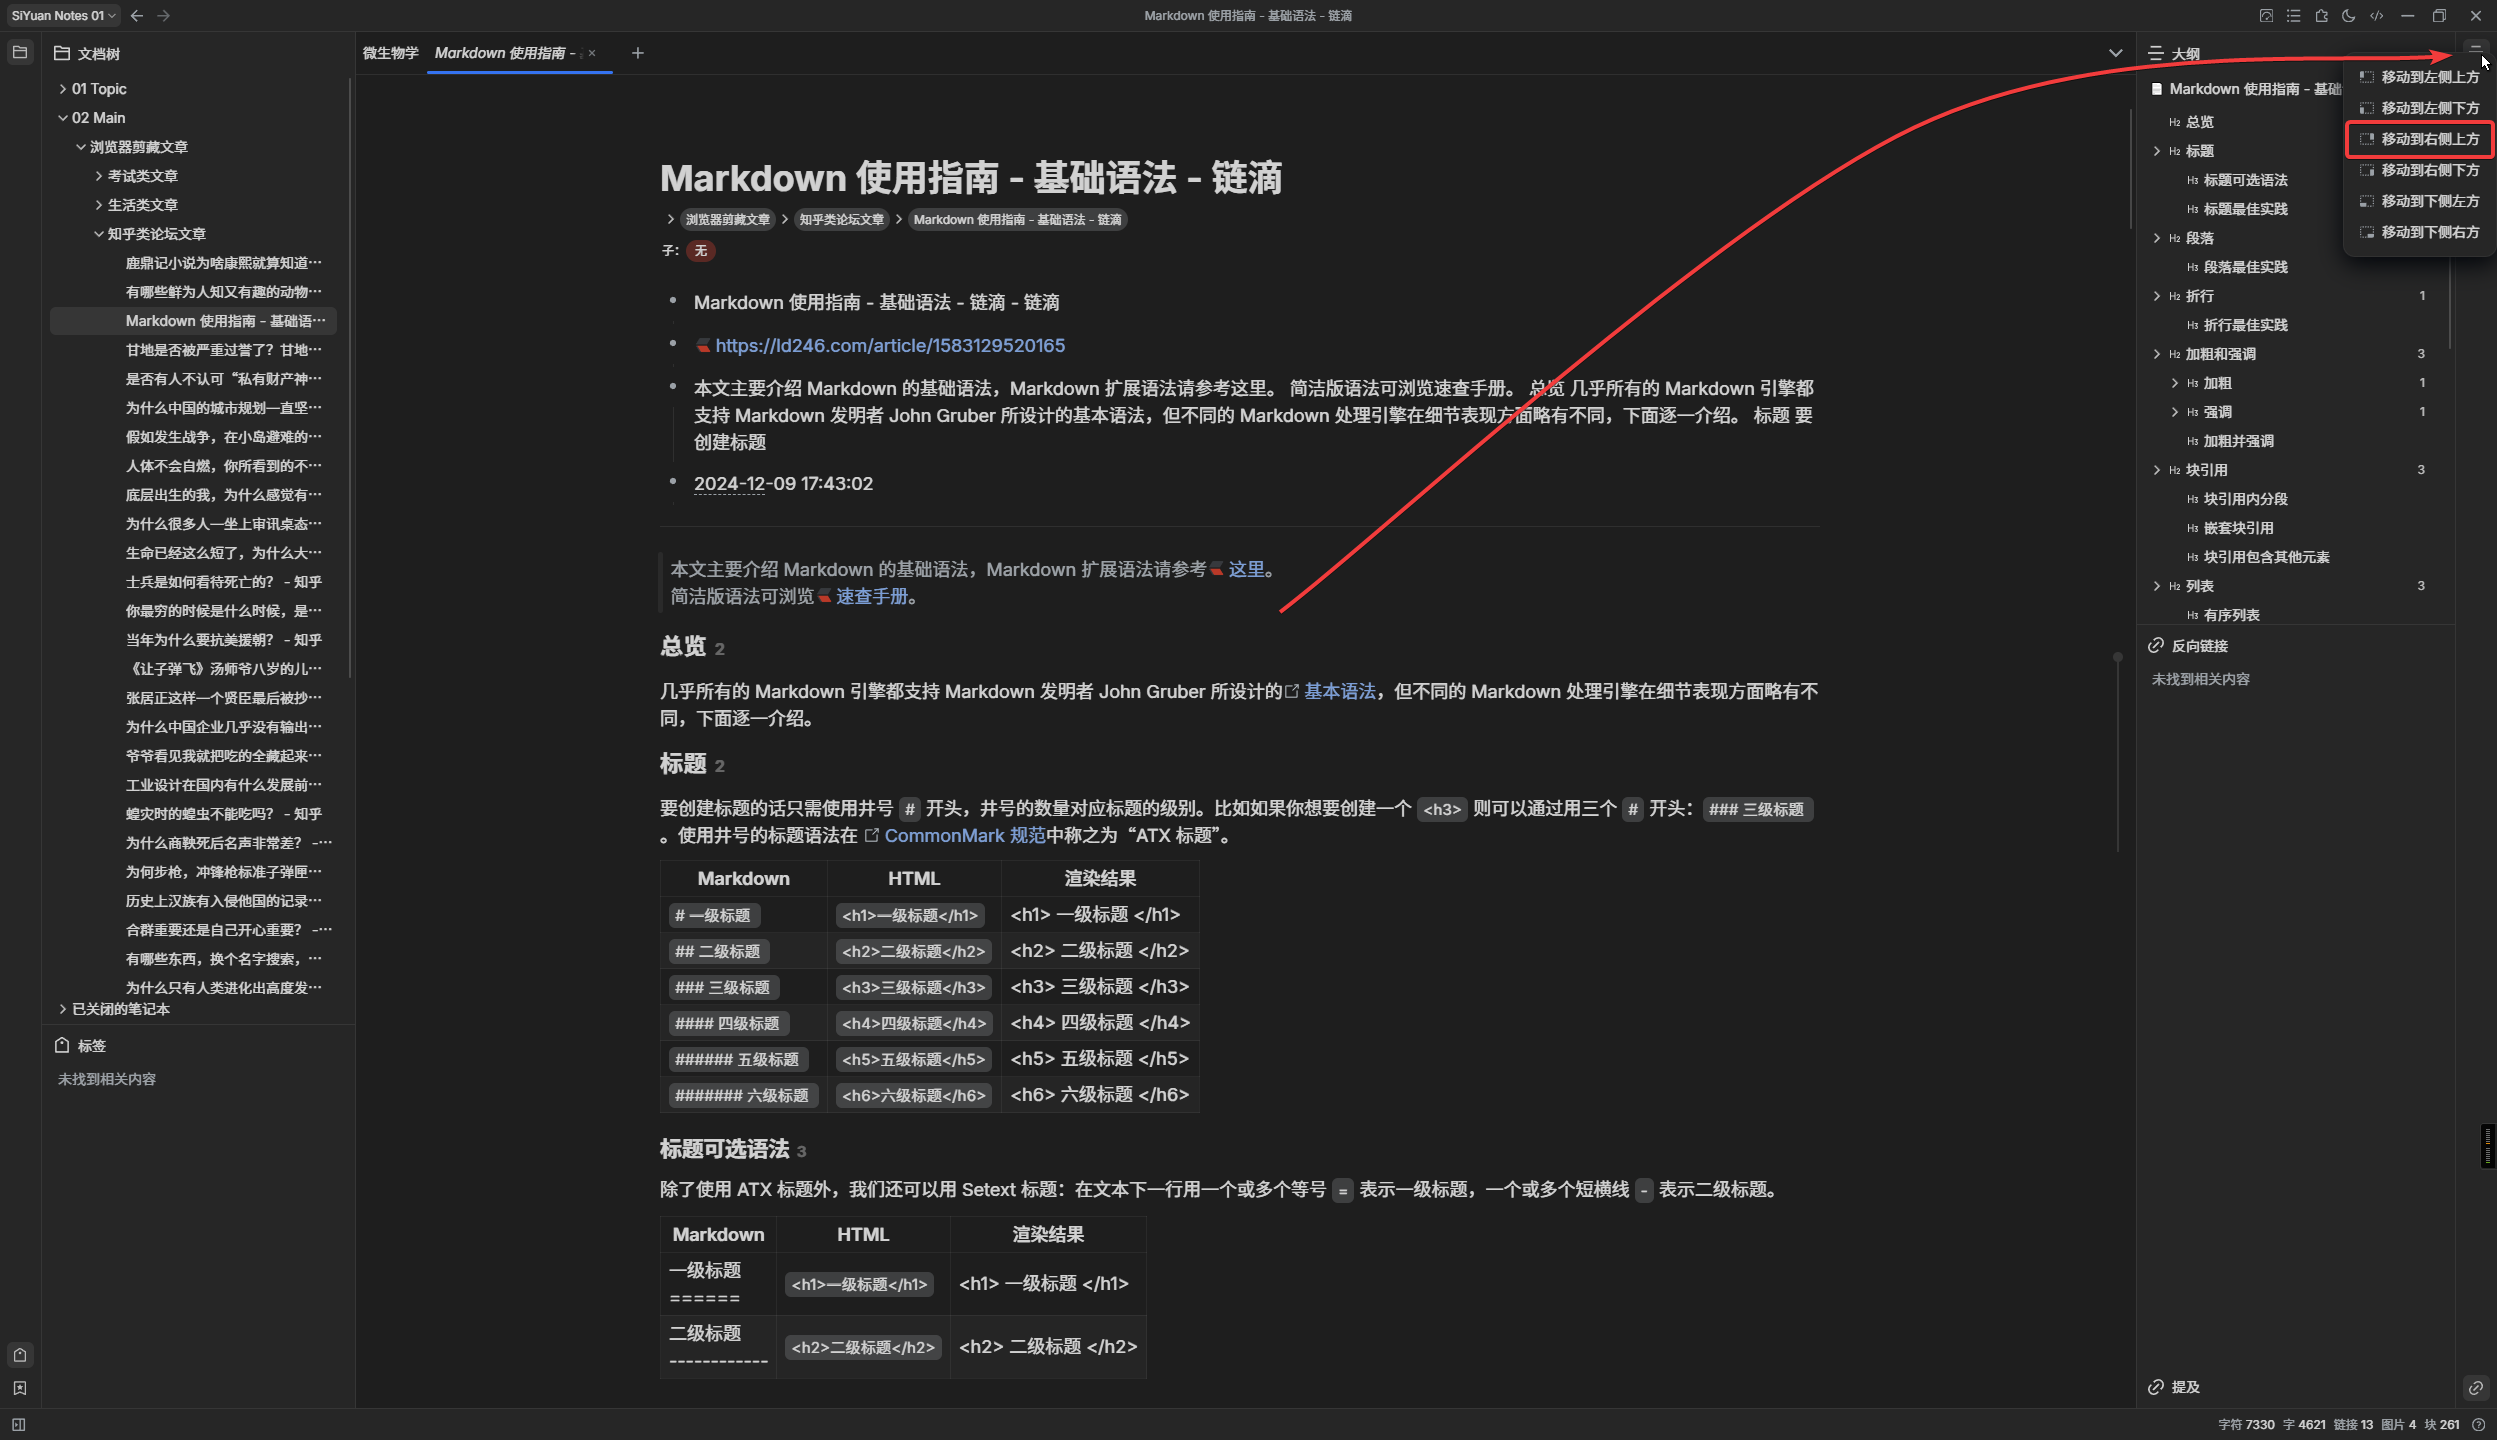
Task: Go back with the left arrow icon
Action: [137, 16]
